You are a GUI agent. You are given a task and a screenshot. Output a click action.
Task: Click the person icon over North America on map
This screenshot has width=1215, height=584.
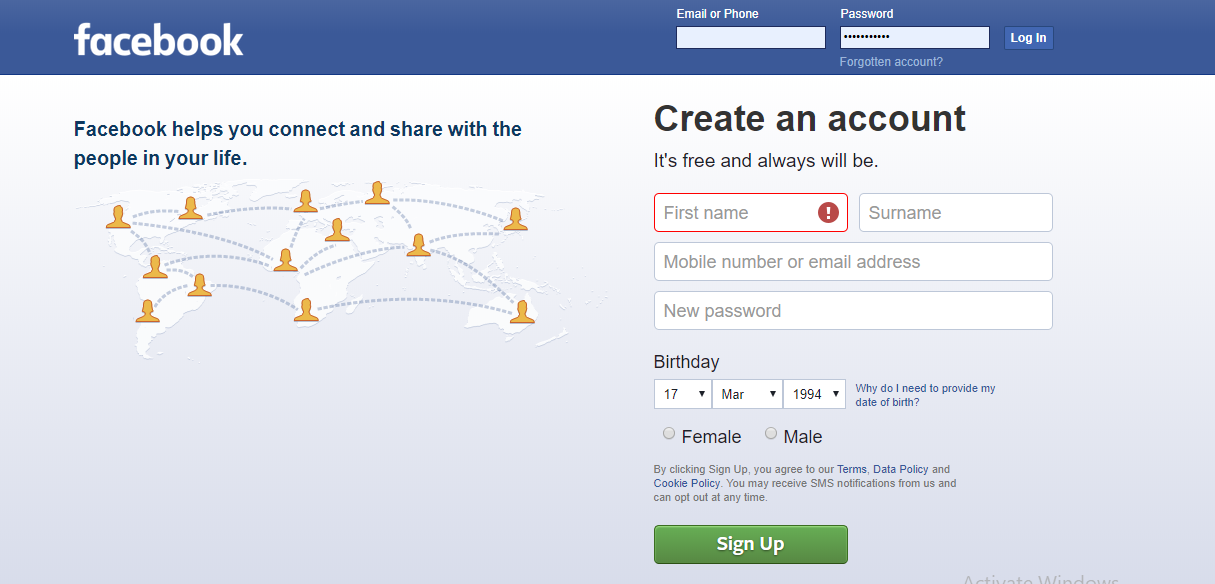click(118, 216)
